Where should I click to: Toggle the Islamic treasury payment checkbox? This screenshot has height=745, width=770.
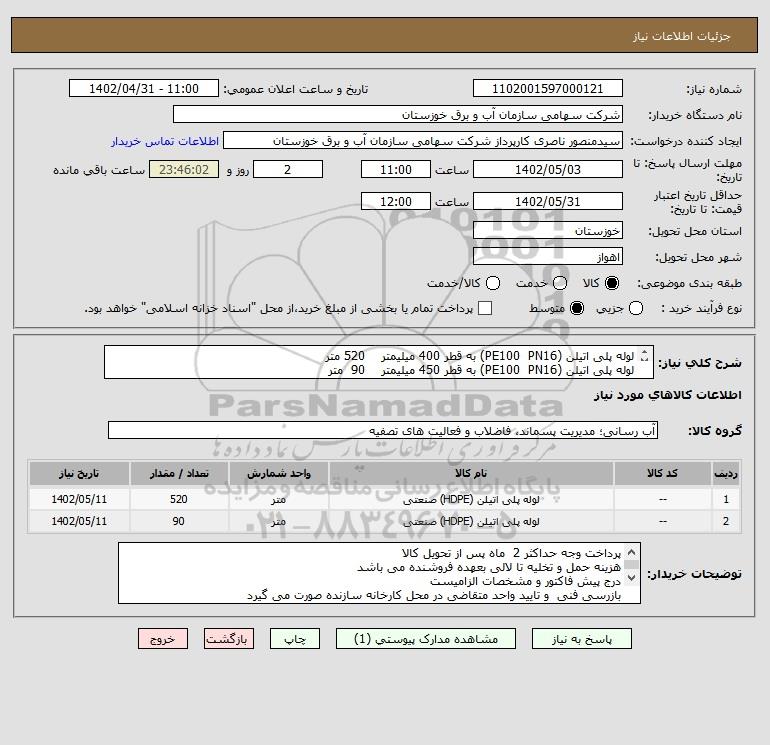[x=485, y=308]
